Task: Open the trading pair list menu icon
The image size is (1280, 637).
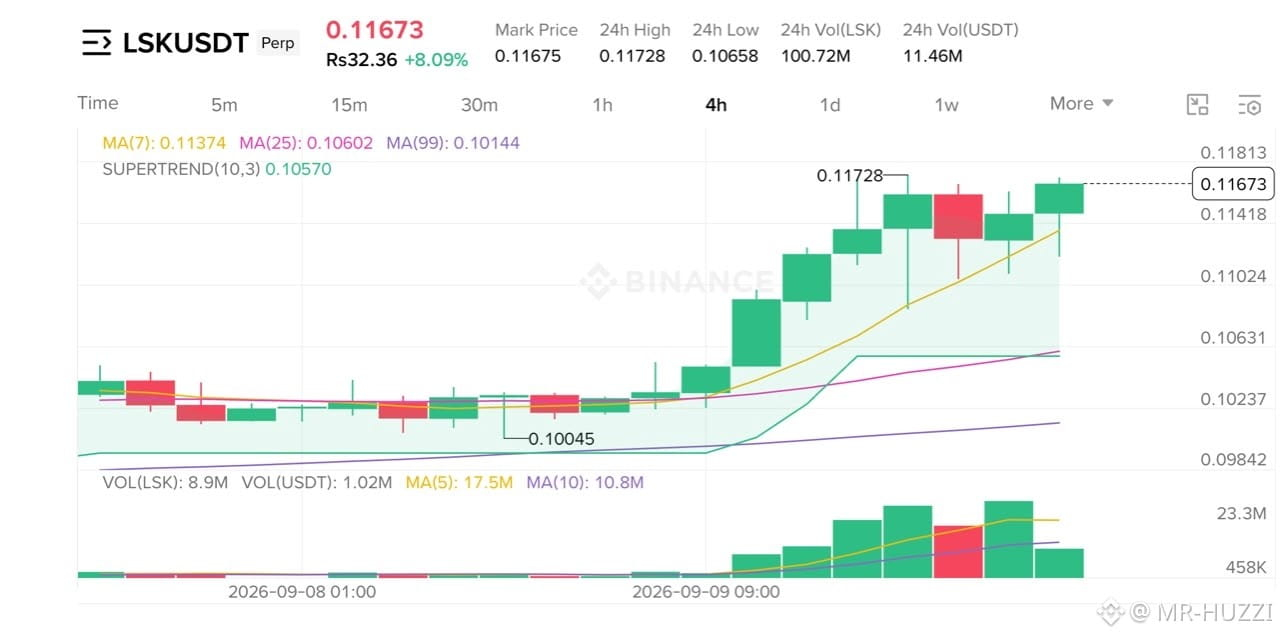Action: [96, 42]
